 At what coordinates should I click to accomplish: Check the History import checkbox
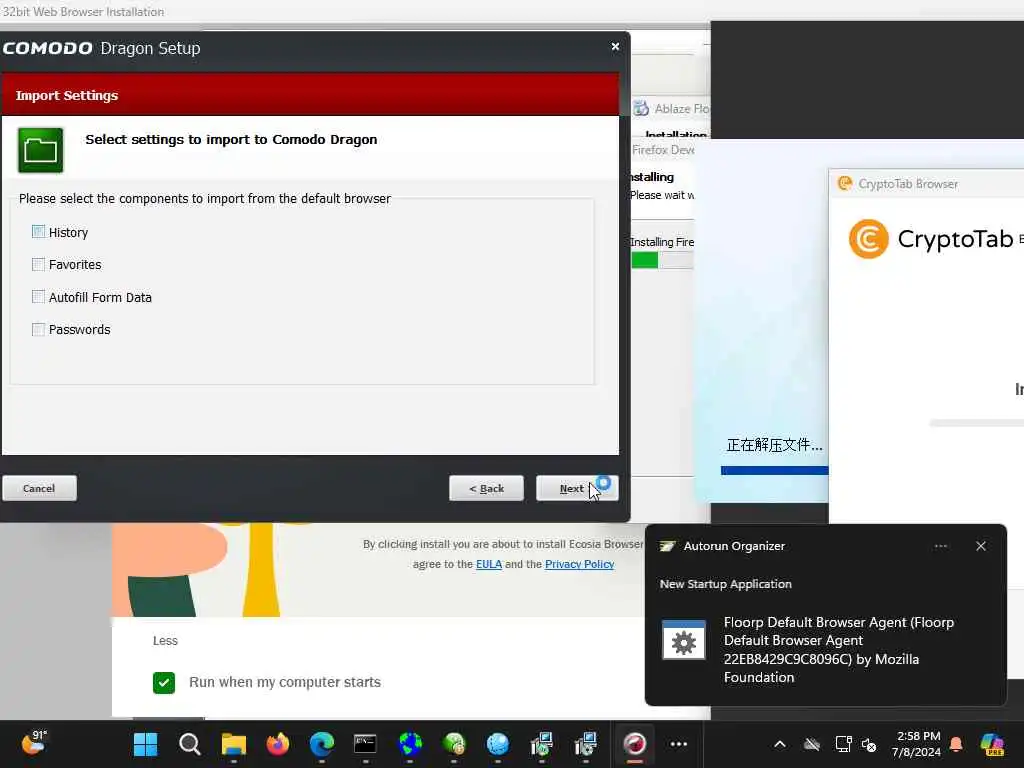coord(39,232)
